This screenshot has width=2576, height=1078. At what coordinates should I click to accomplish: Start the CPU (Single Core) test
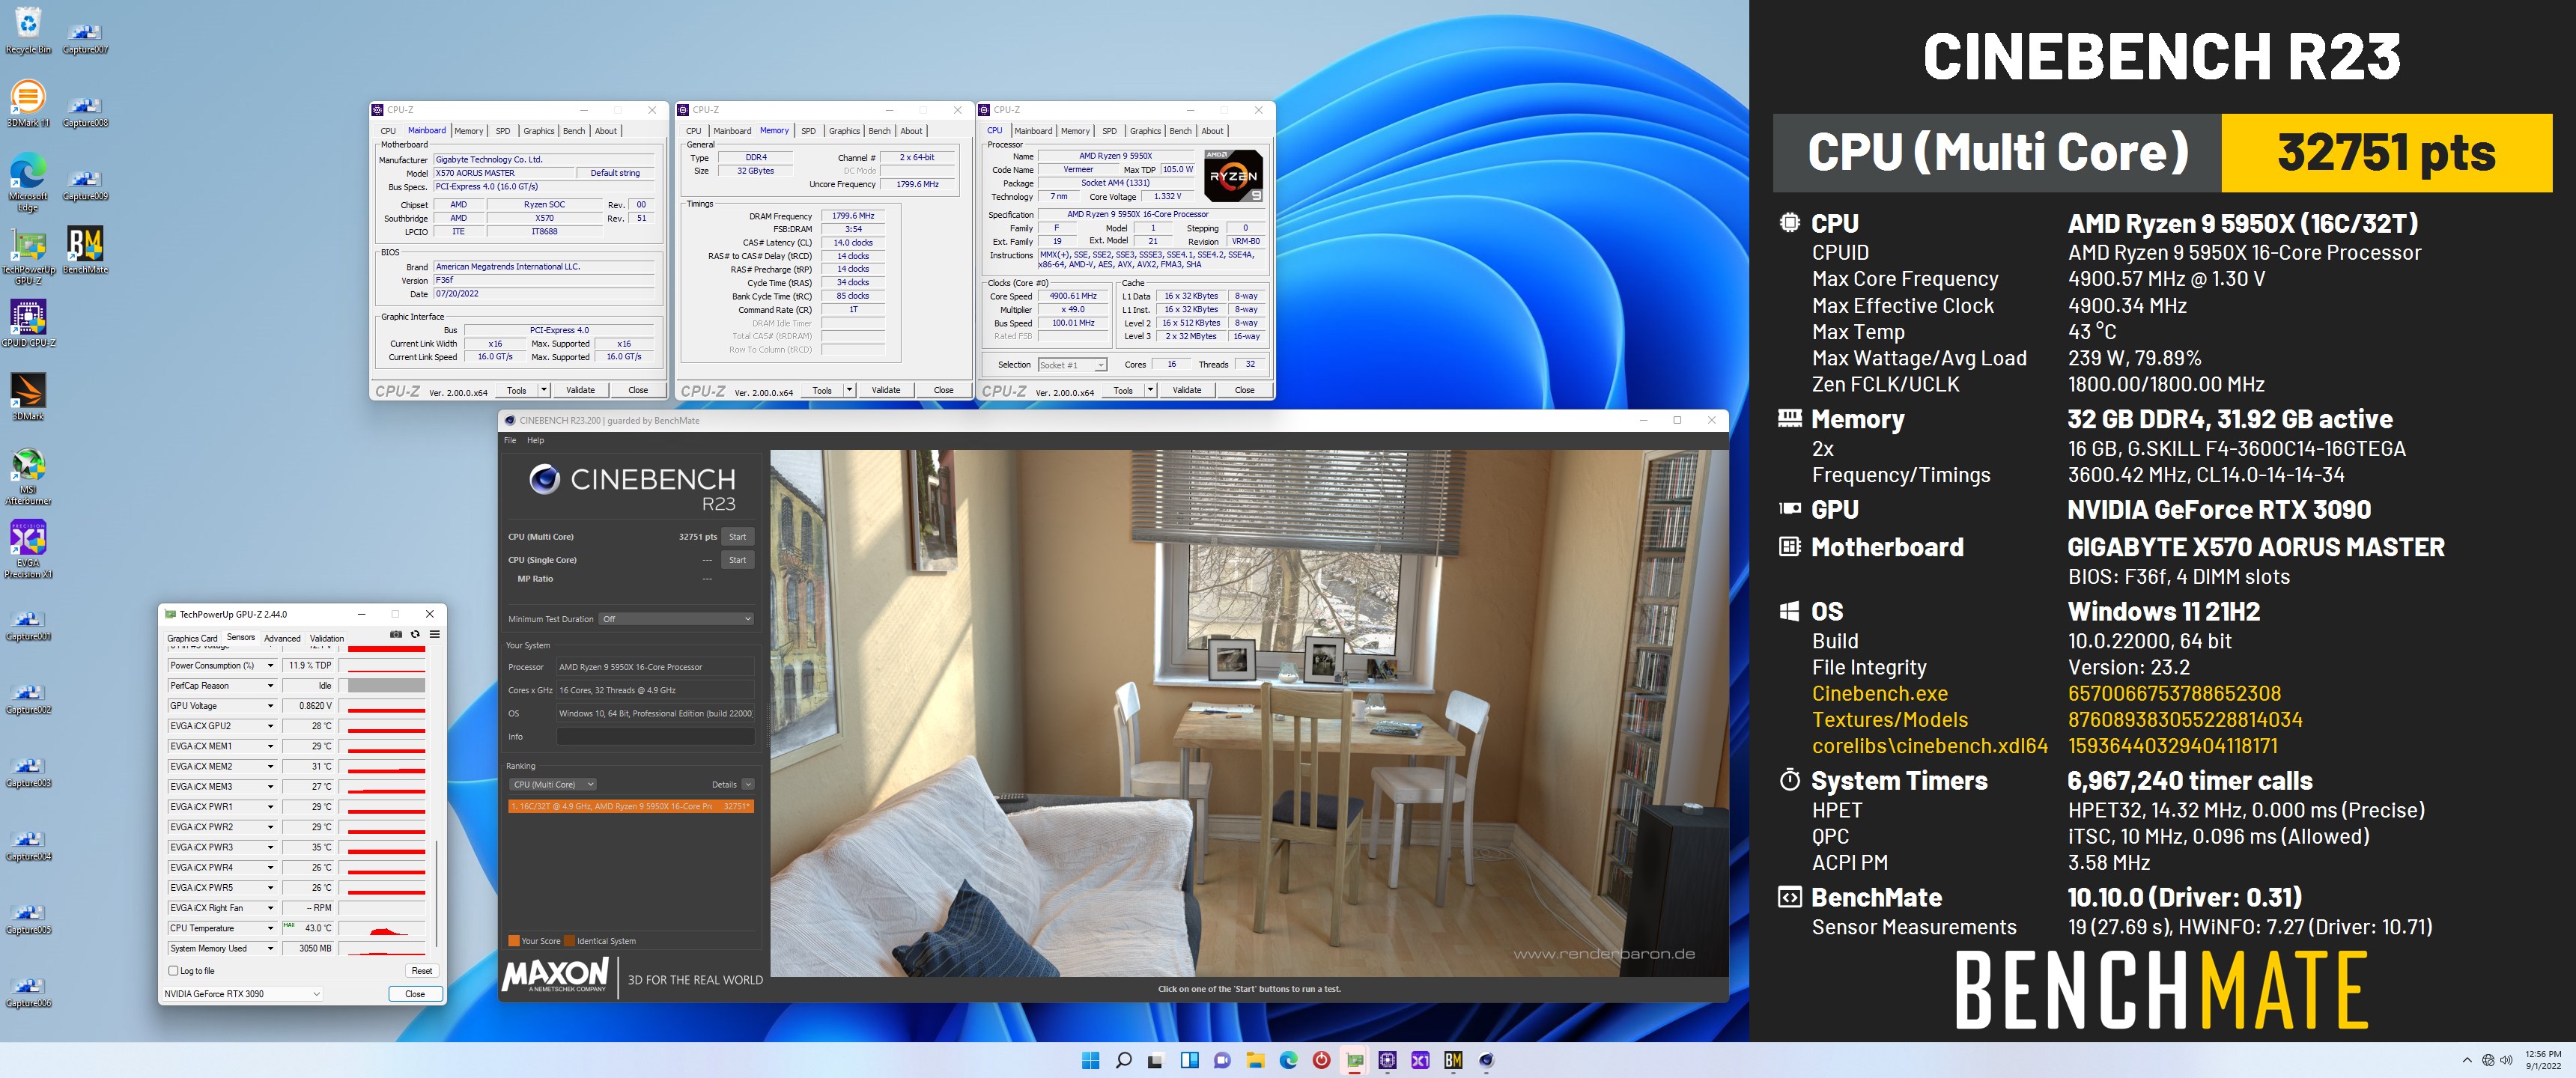pos(737,560)
